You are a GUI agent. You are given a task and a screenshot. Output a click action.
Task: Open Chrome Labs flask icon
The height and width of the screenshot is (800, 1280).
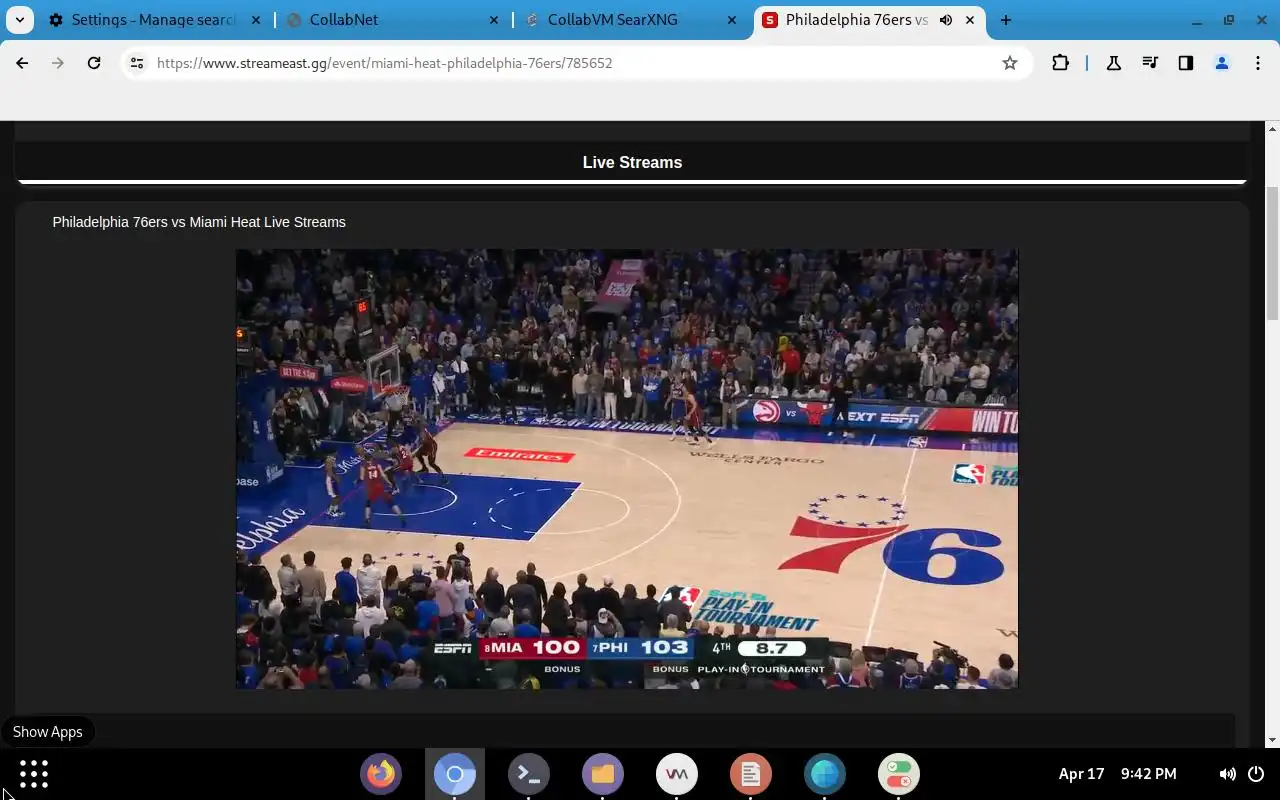tap(1113, 63)
